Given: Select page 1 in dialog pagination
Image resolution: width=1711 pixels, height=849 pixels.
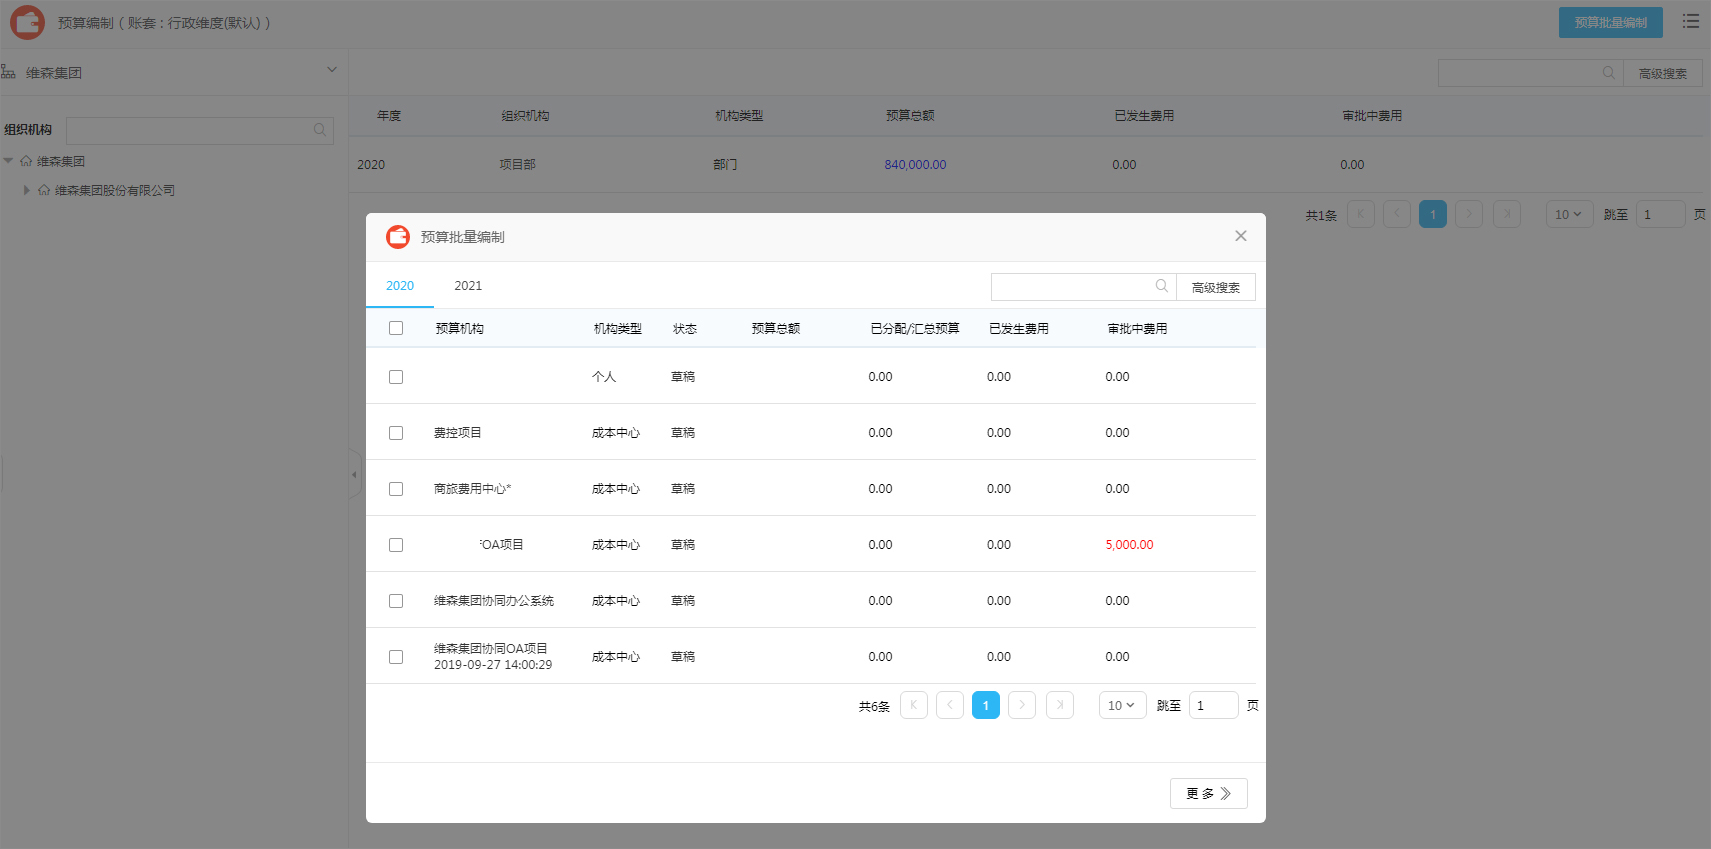Looking at the screenshot, I should [986, 705].
